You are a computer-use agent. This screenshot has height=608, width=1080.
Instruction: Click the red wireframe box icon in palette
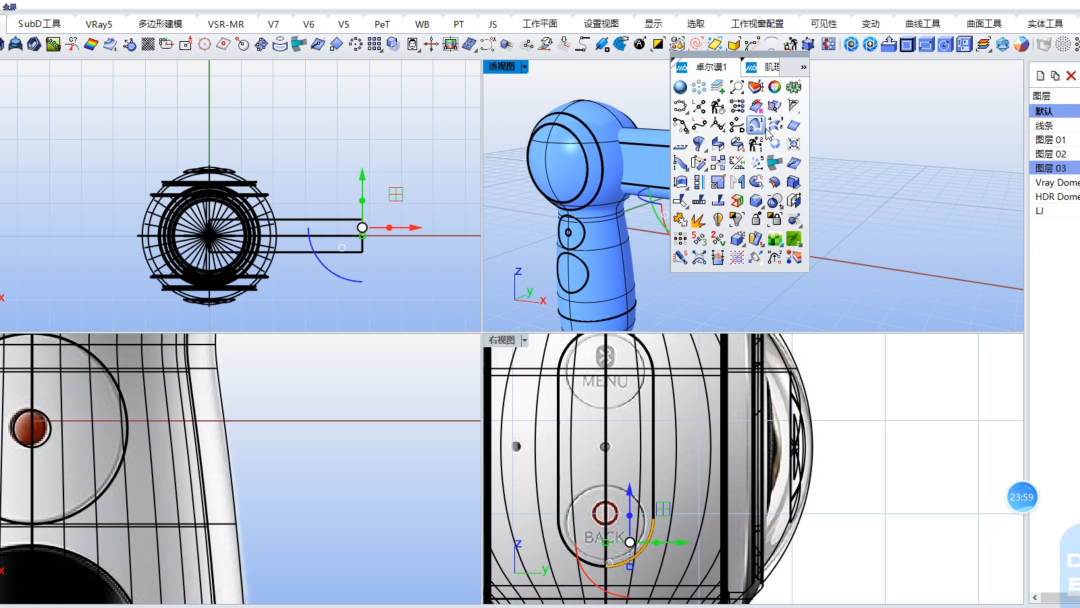pyautogui.click(x=737, y=200)
